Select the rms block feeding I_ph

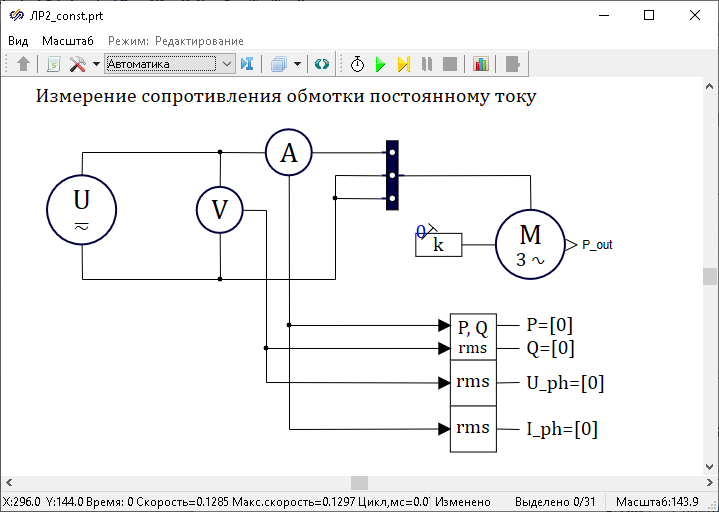473,429
